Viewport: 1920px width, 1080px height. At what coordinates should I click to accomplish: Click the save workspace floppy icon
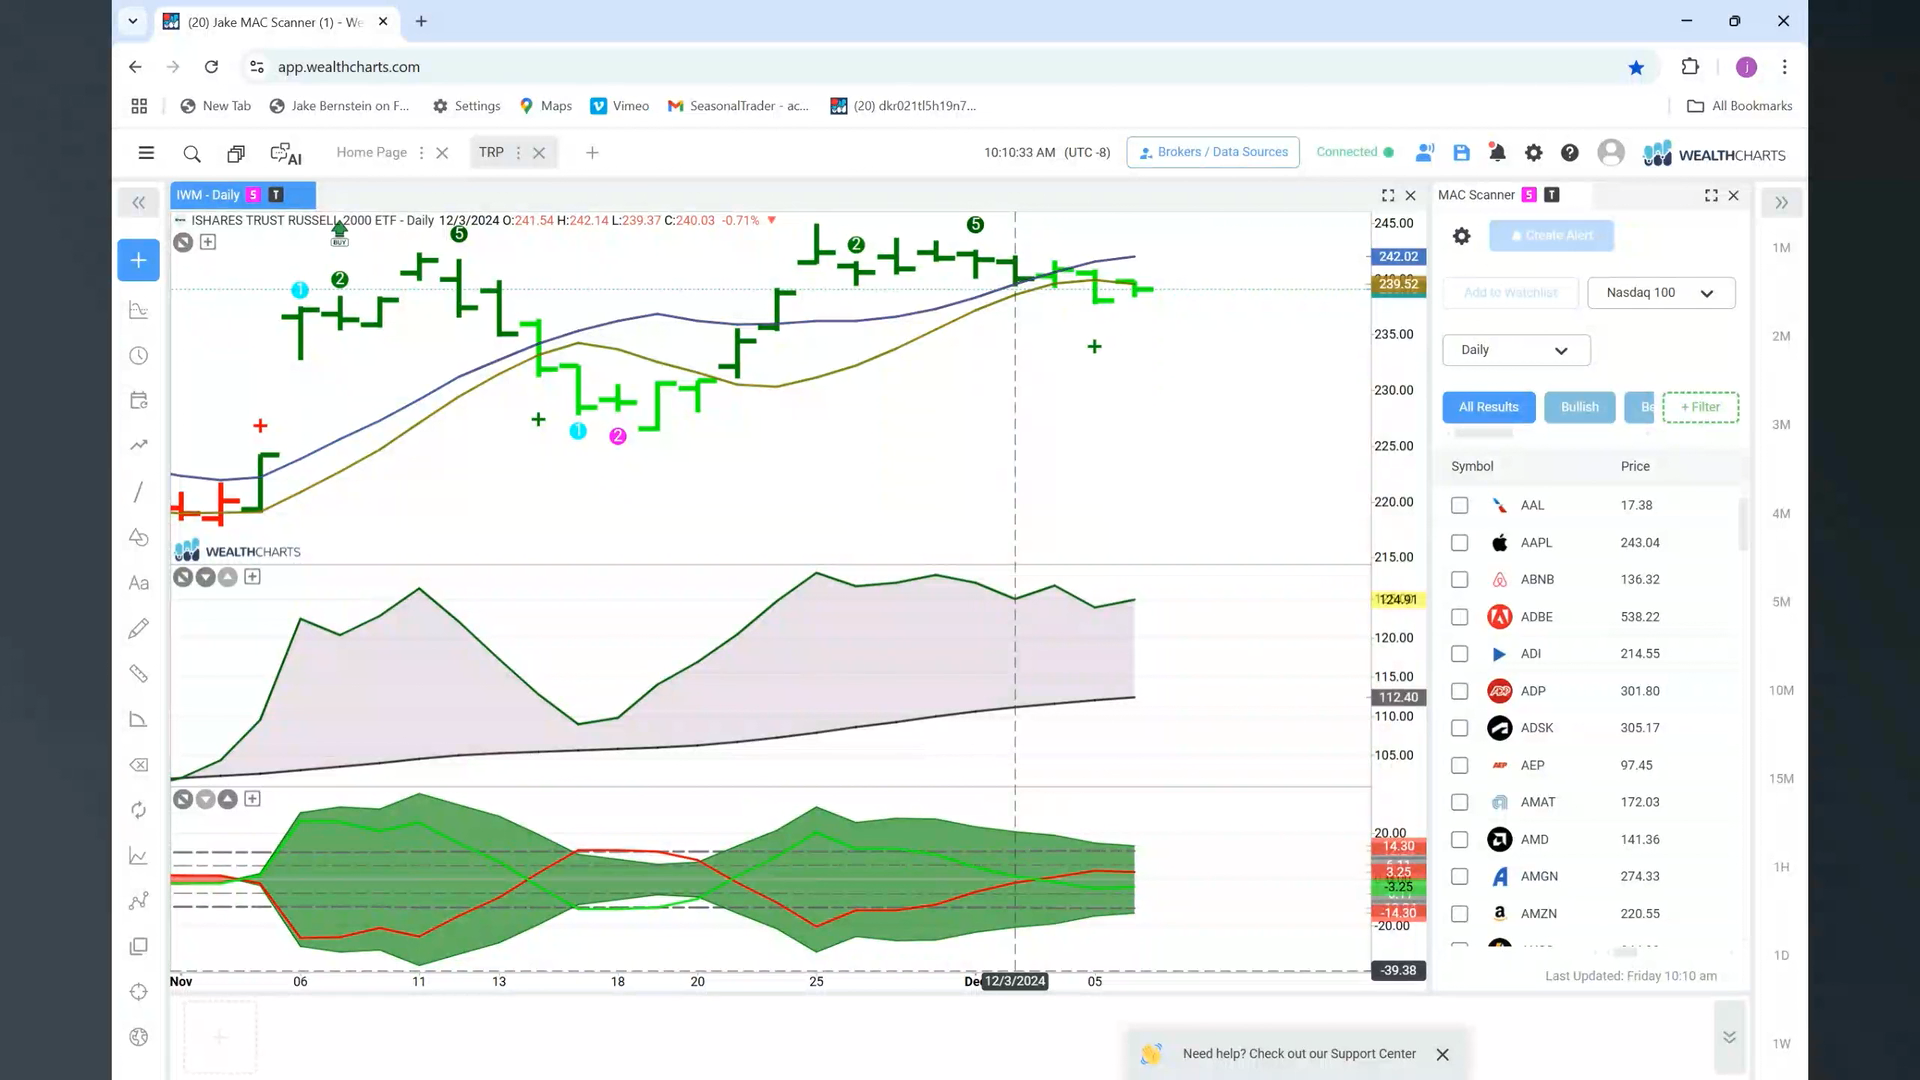[x=1461, y=152]
